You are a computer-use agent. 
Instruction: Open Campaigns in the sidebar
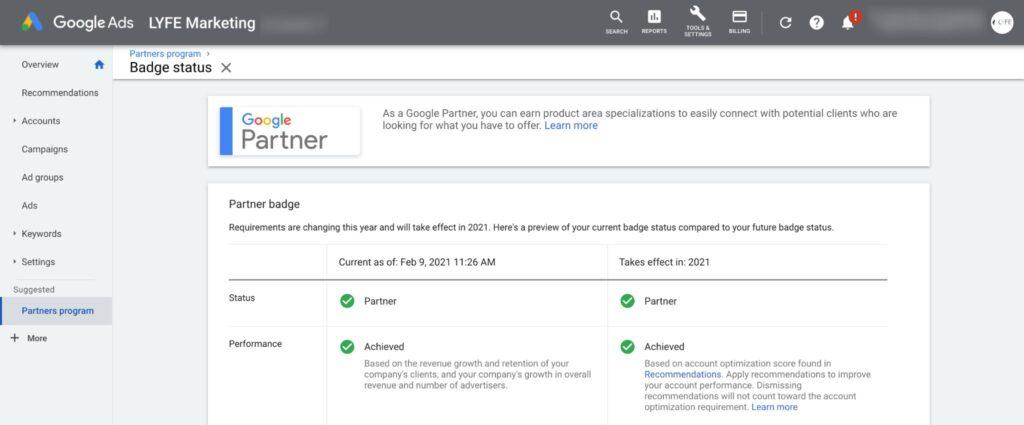click(44, 149)
